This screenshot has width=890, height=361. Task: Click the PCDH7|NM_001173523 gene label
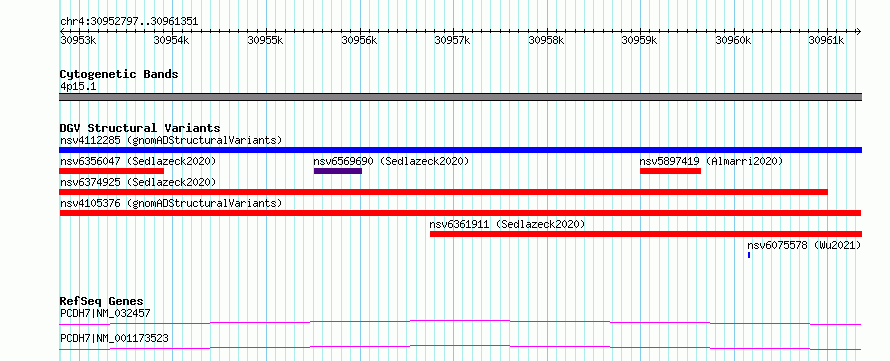[114, 339]
